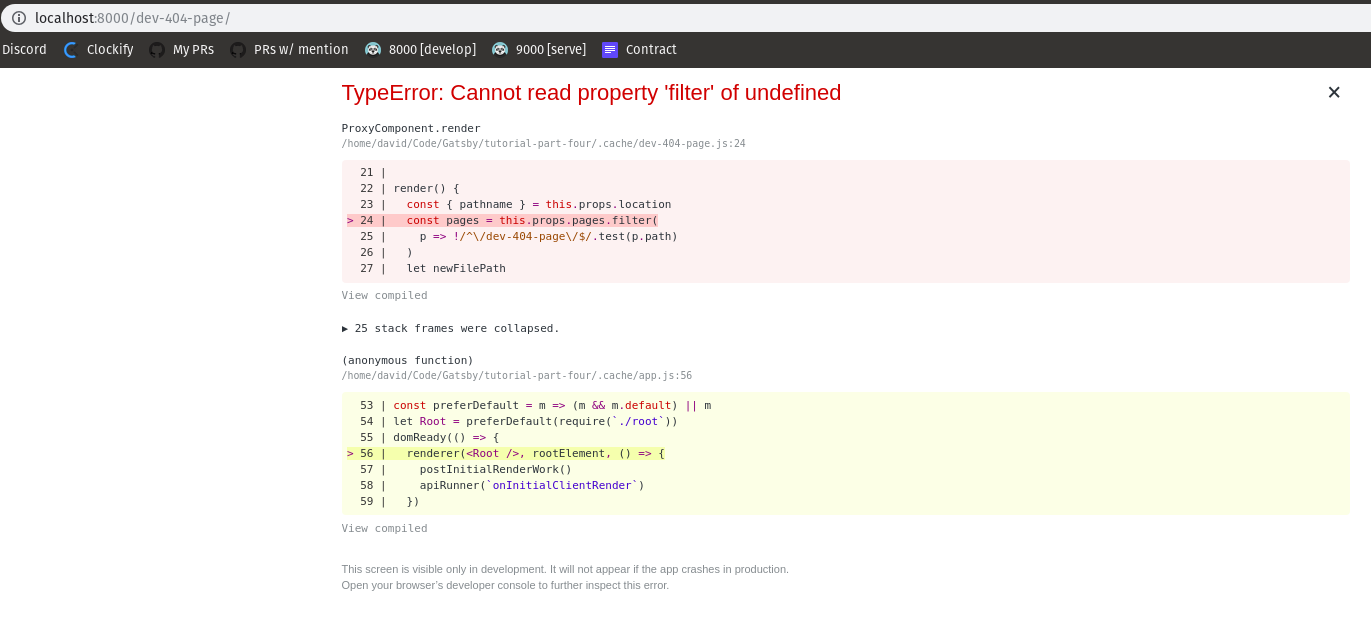Select the highlighted line 24 in code
Viewport: 1371px width, 627px height.
[x=500, y=220]
